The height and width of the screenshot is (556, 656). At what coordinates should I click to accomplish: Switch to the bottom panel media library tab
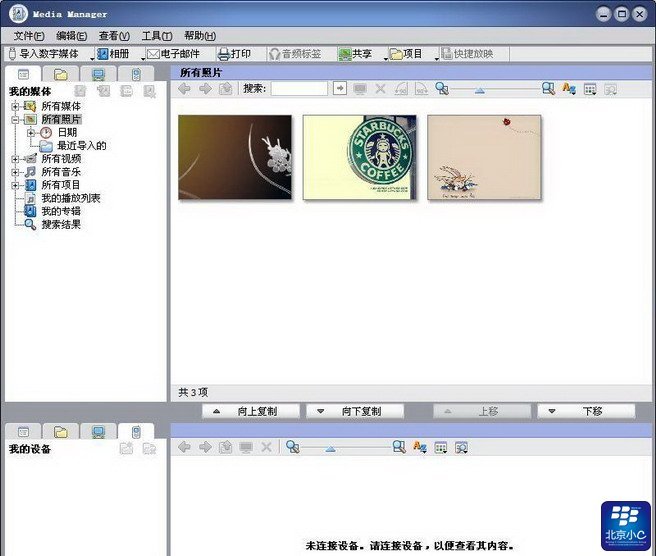[x=23, y=432]
